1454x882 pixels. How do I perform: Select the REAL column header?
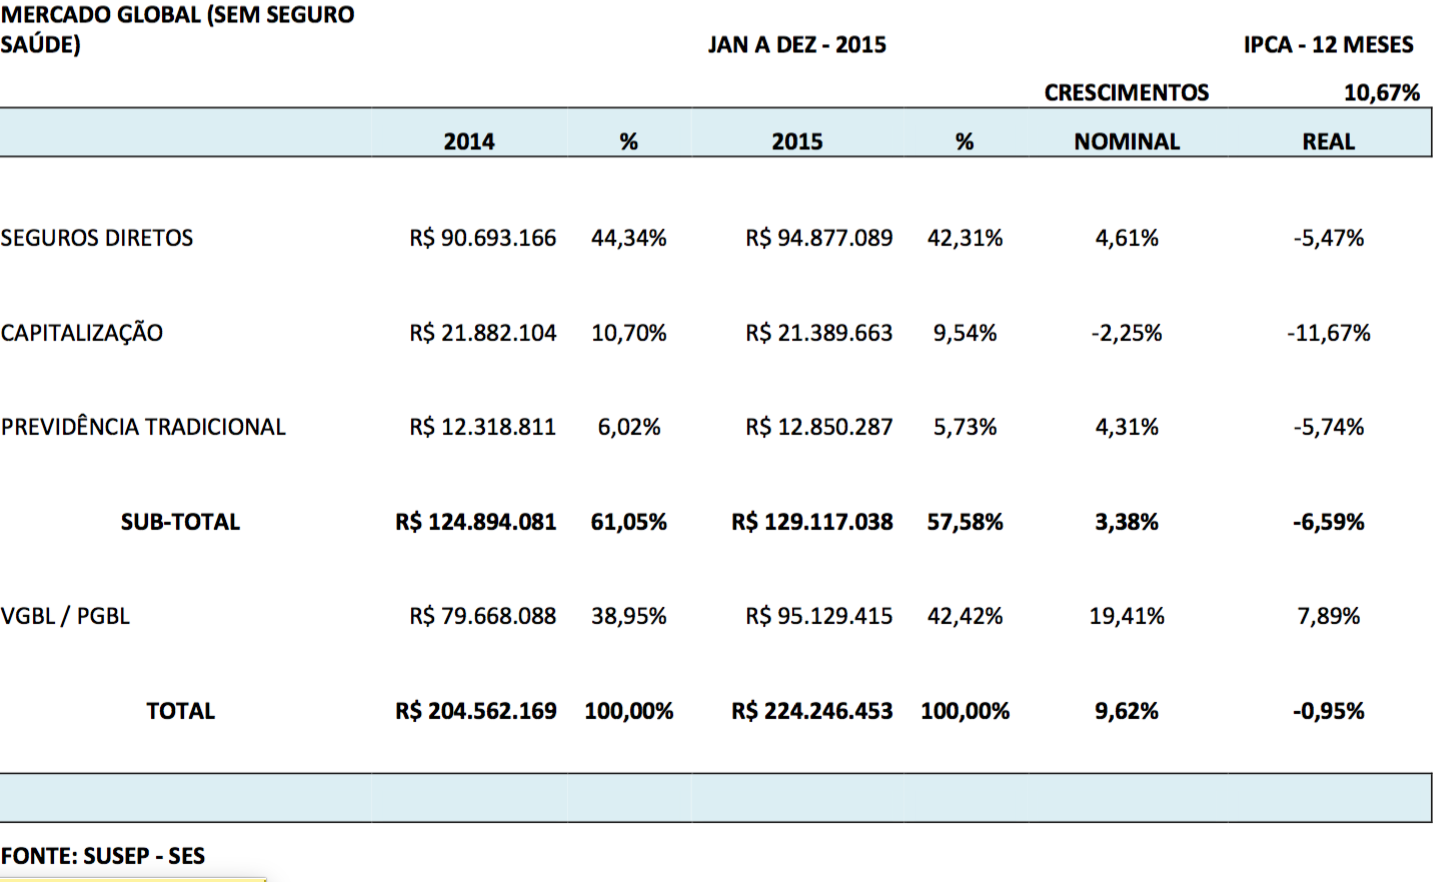(x=1327, y=141)
